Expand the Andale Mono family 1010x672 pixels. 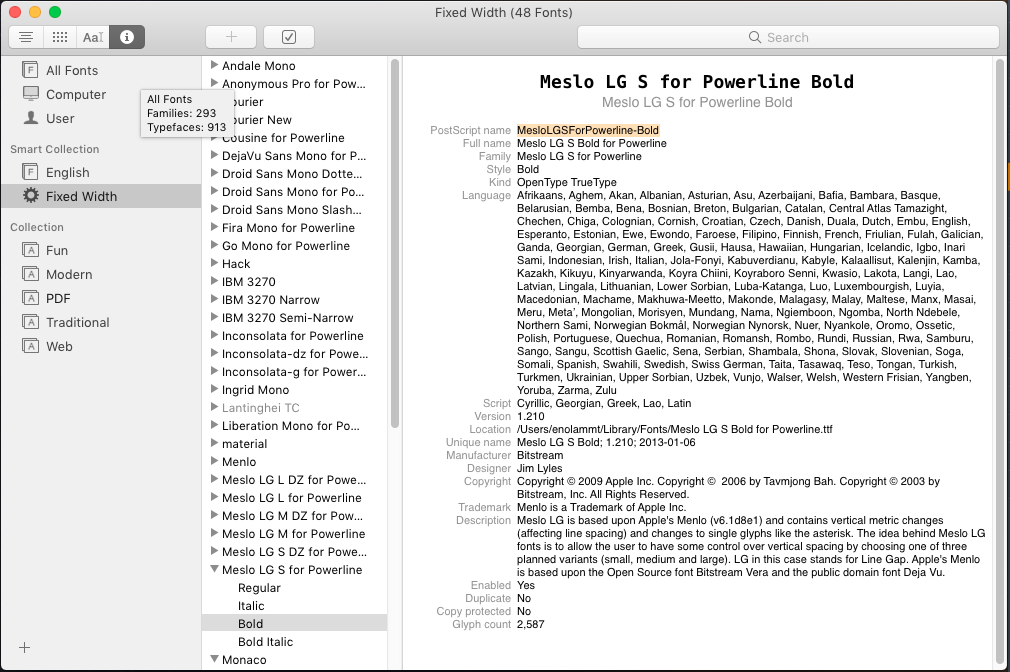[214, 64]
